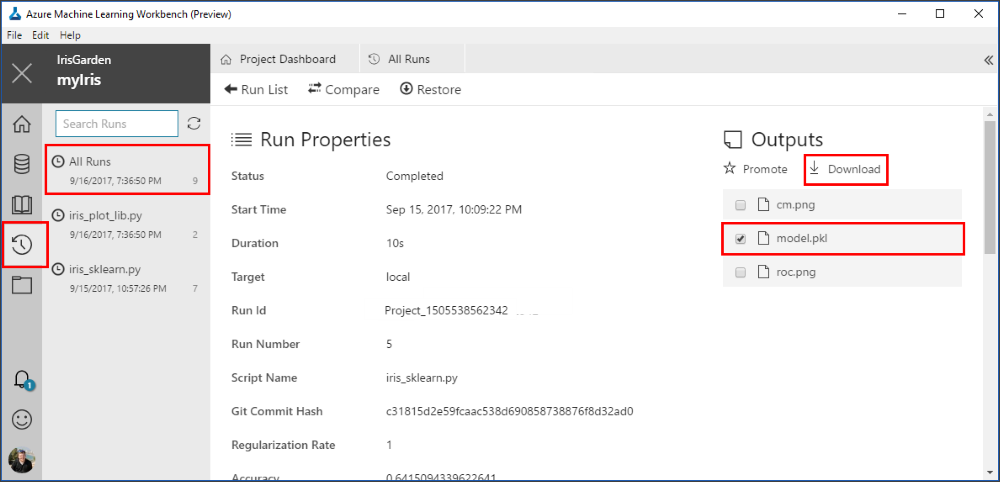
Task: Open the Run History clock icon
Action: click(x=22, y=245)
